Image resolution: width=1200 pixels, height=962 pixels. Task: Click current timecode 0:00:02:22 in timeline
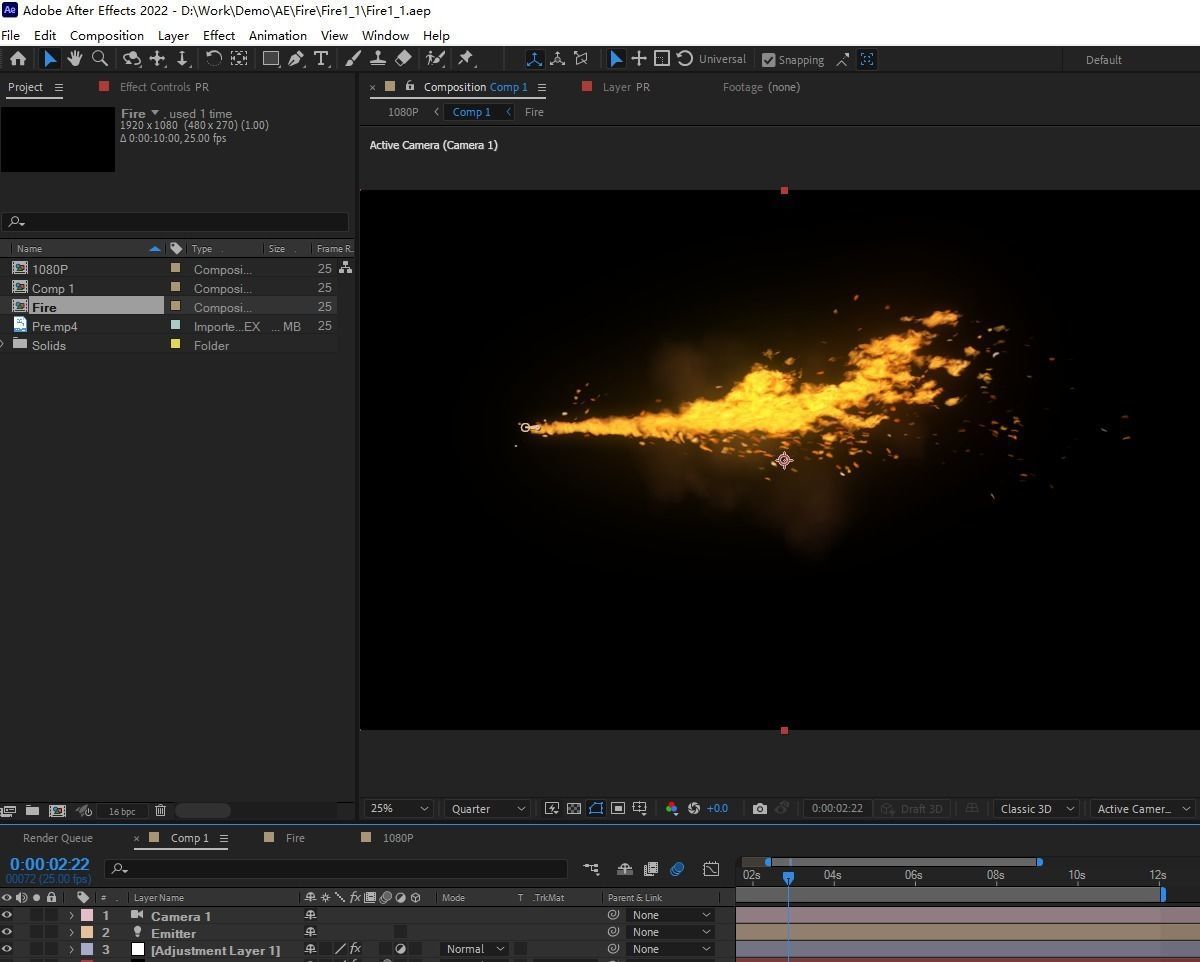click(x=50, y=864)
